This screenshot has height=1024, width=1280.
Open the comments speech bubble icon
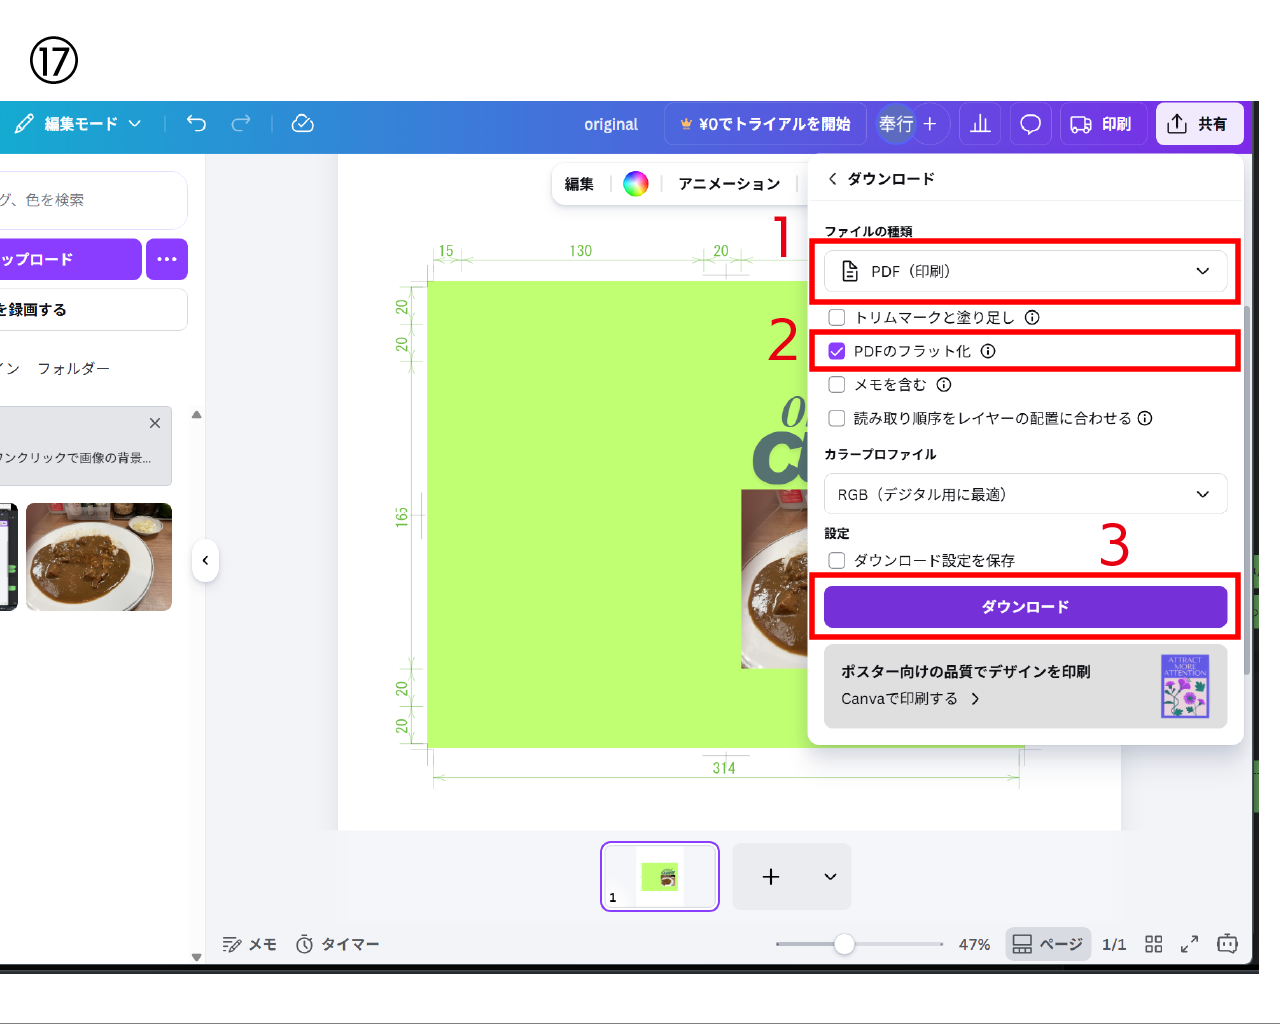[1030, 124]
